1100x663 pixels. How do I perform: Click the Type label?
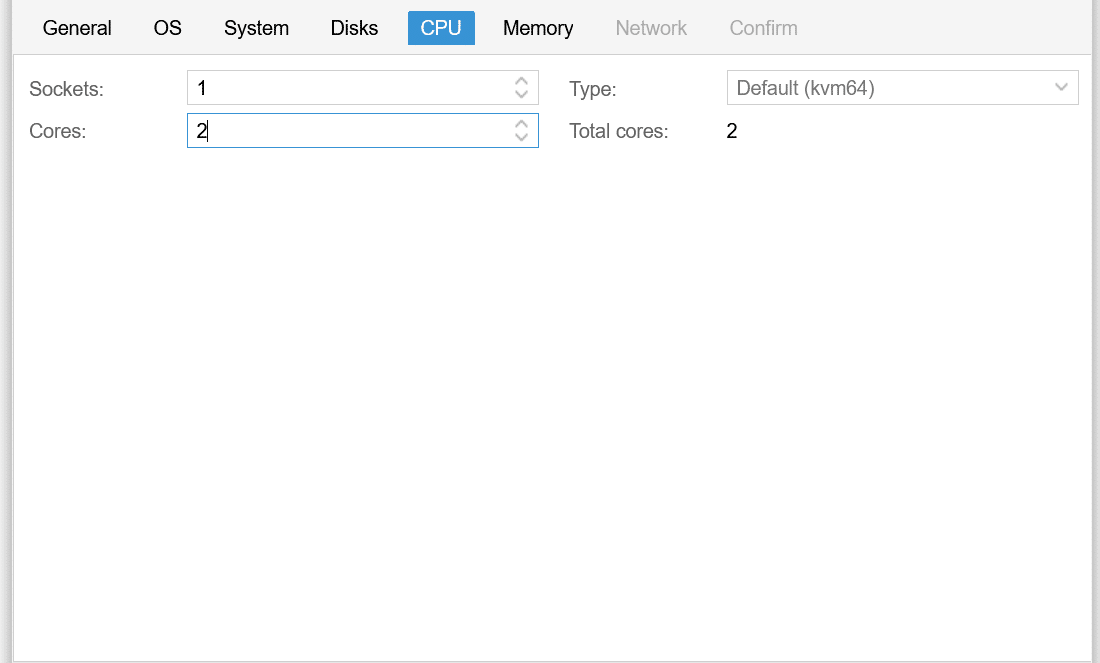point(593,89)
